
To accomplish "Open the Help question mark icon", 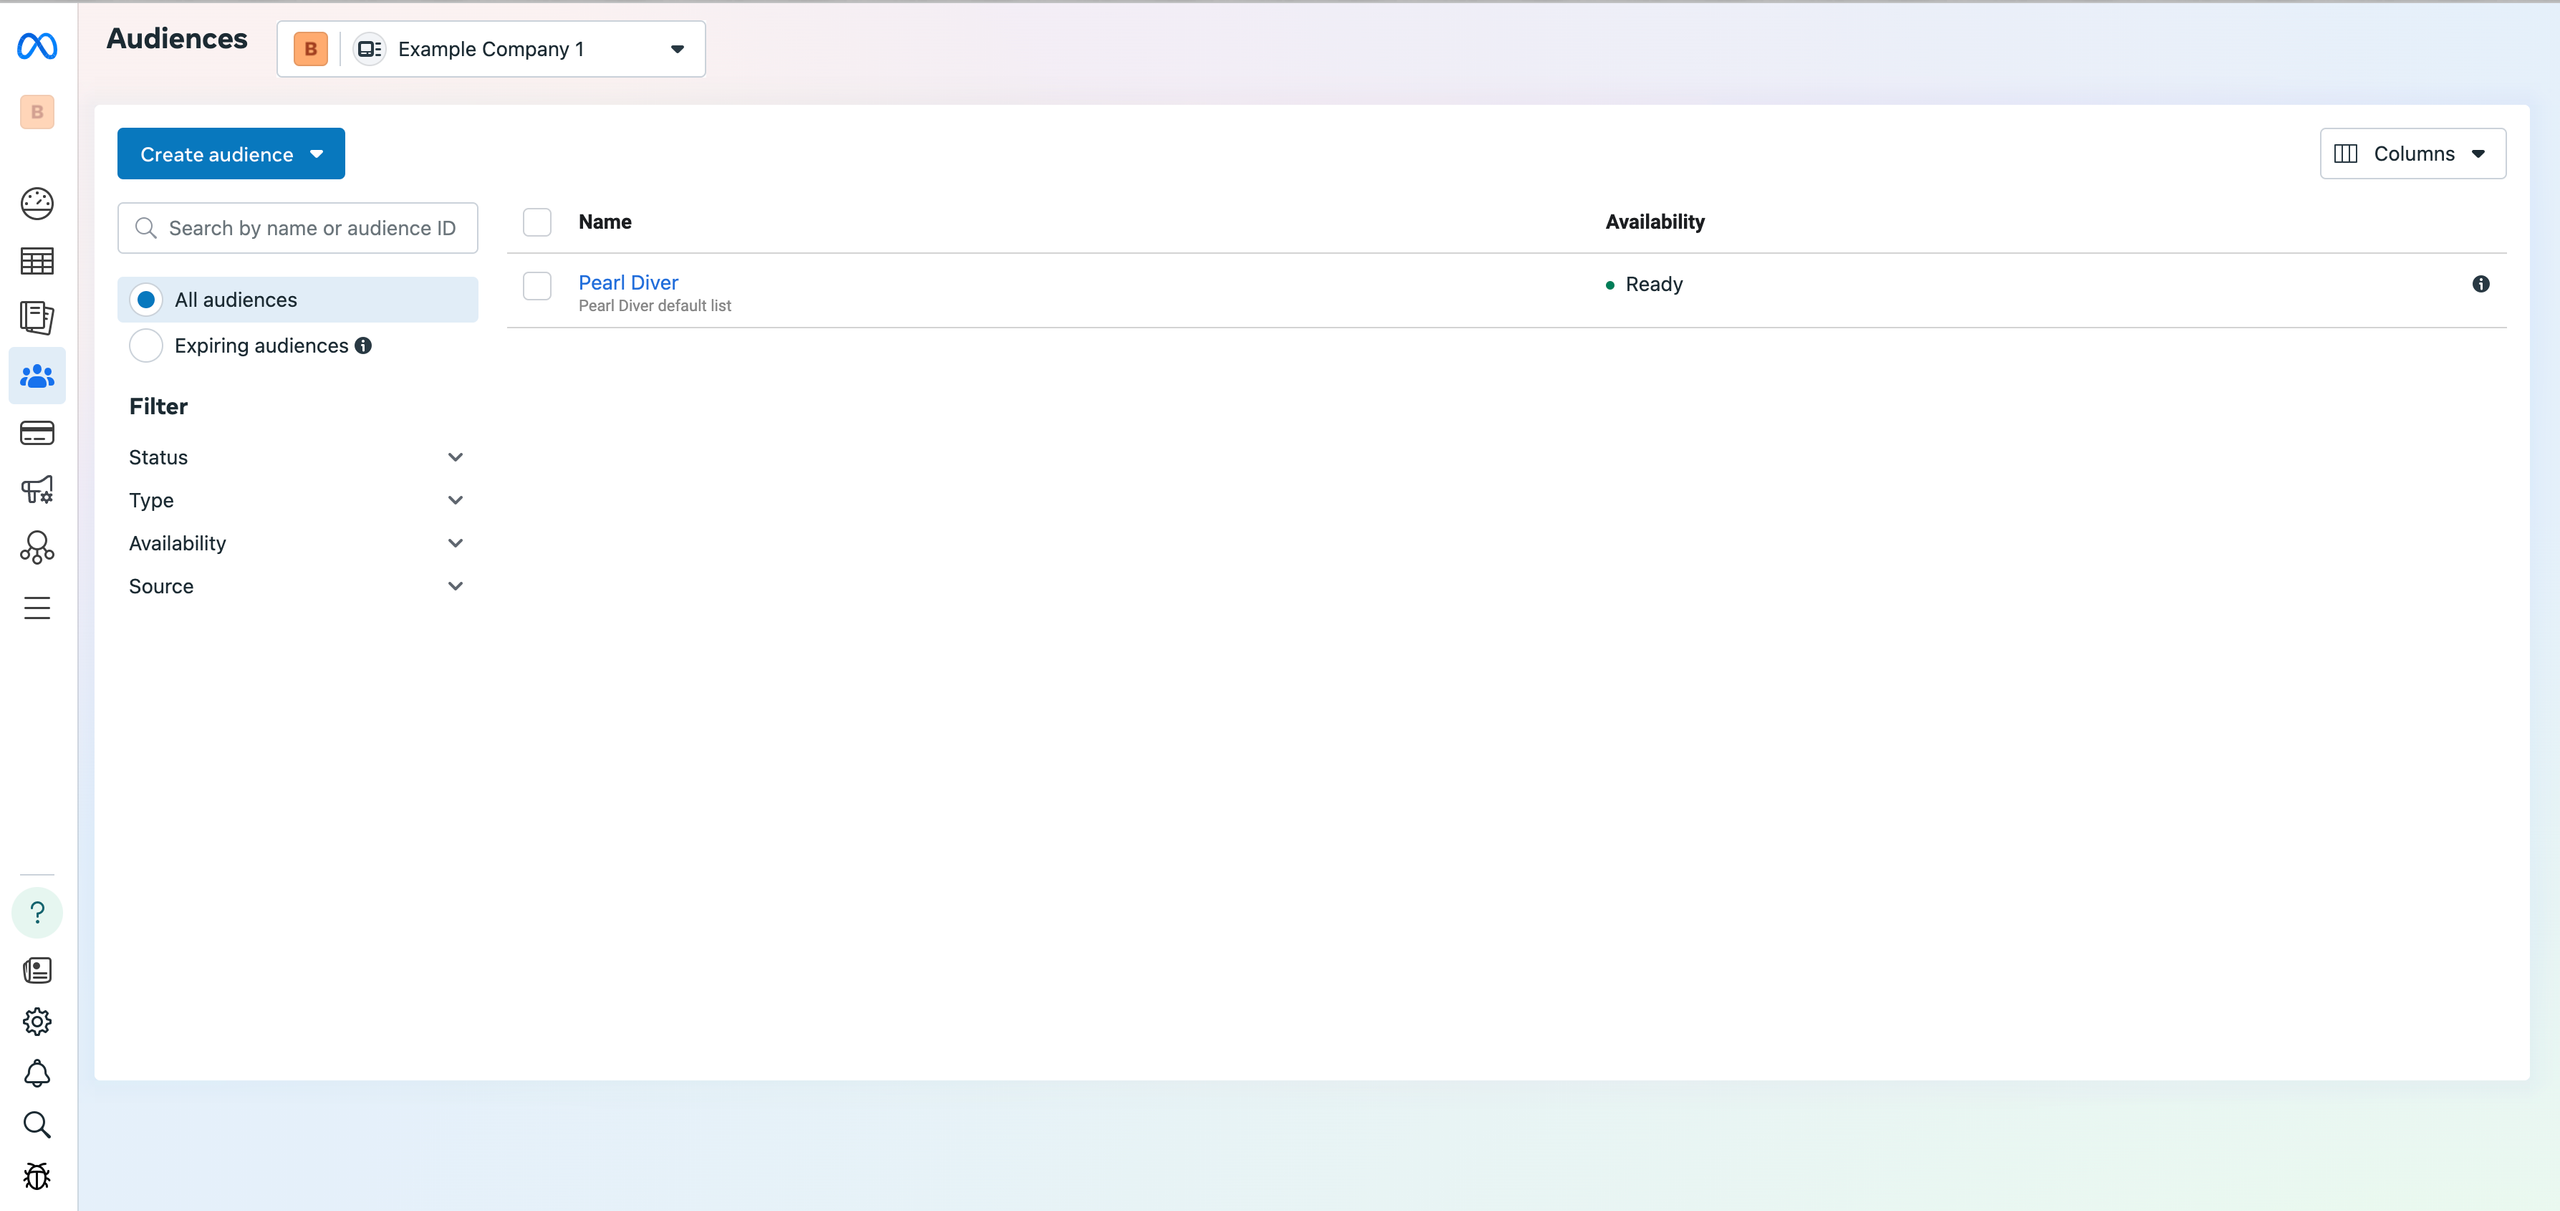I will 37,912.
